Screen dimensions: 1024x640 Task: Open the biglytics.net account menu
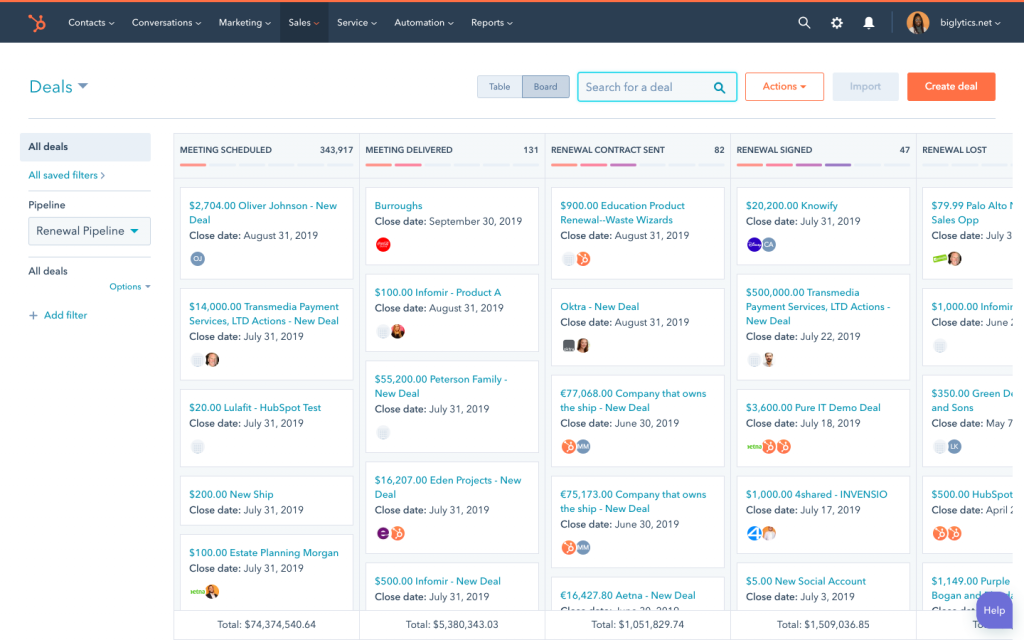[970, 23]
